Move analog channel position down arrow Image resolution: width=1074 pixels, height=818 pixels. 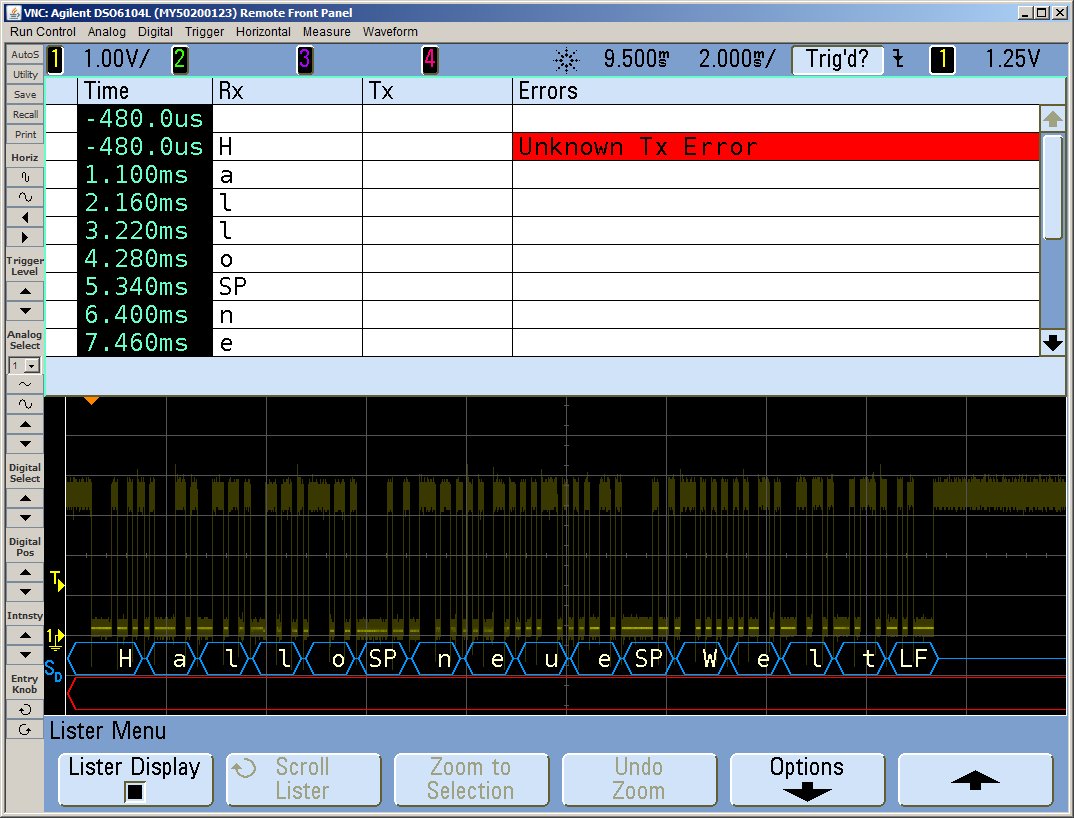point(25,444)
